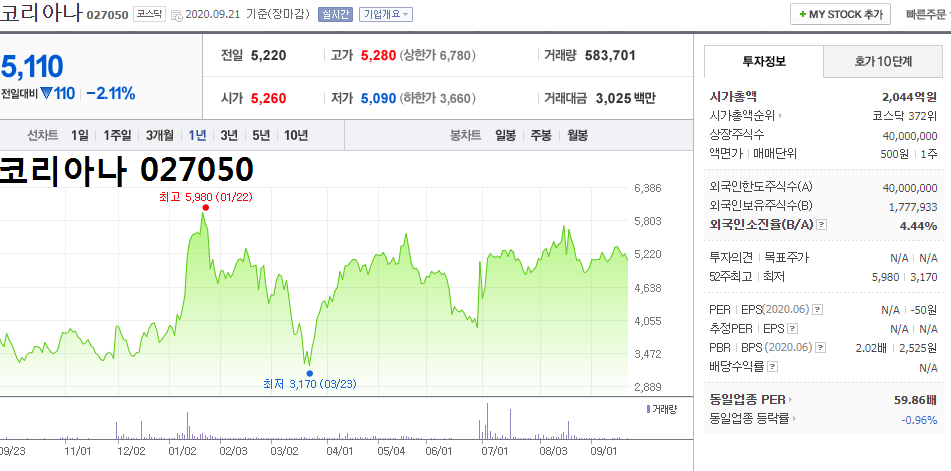
Task: Click the blue 최저 3,170 marker dot
Action: tap(309, 373)
